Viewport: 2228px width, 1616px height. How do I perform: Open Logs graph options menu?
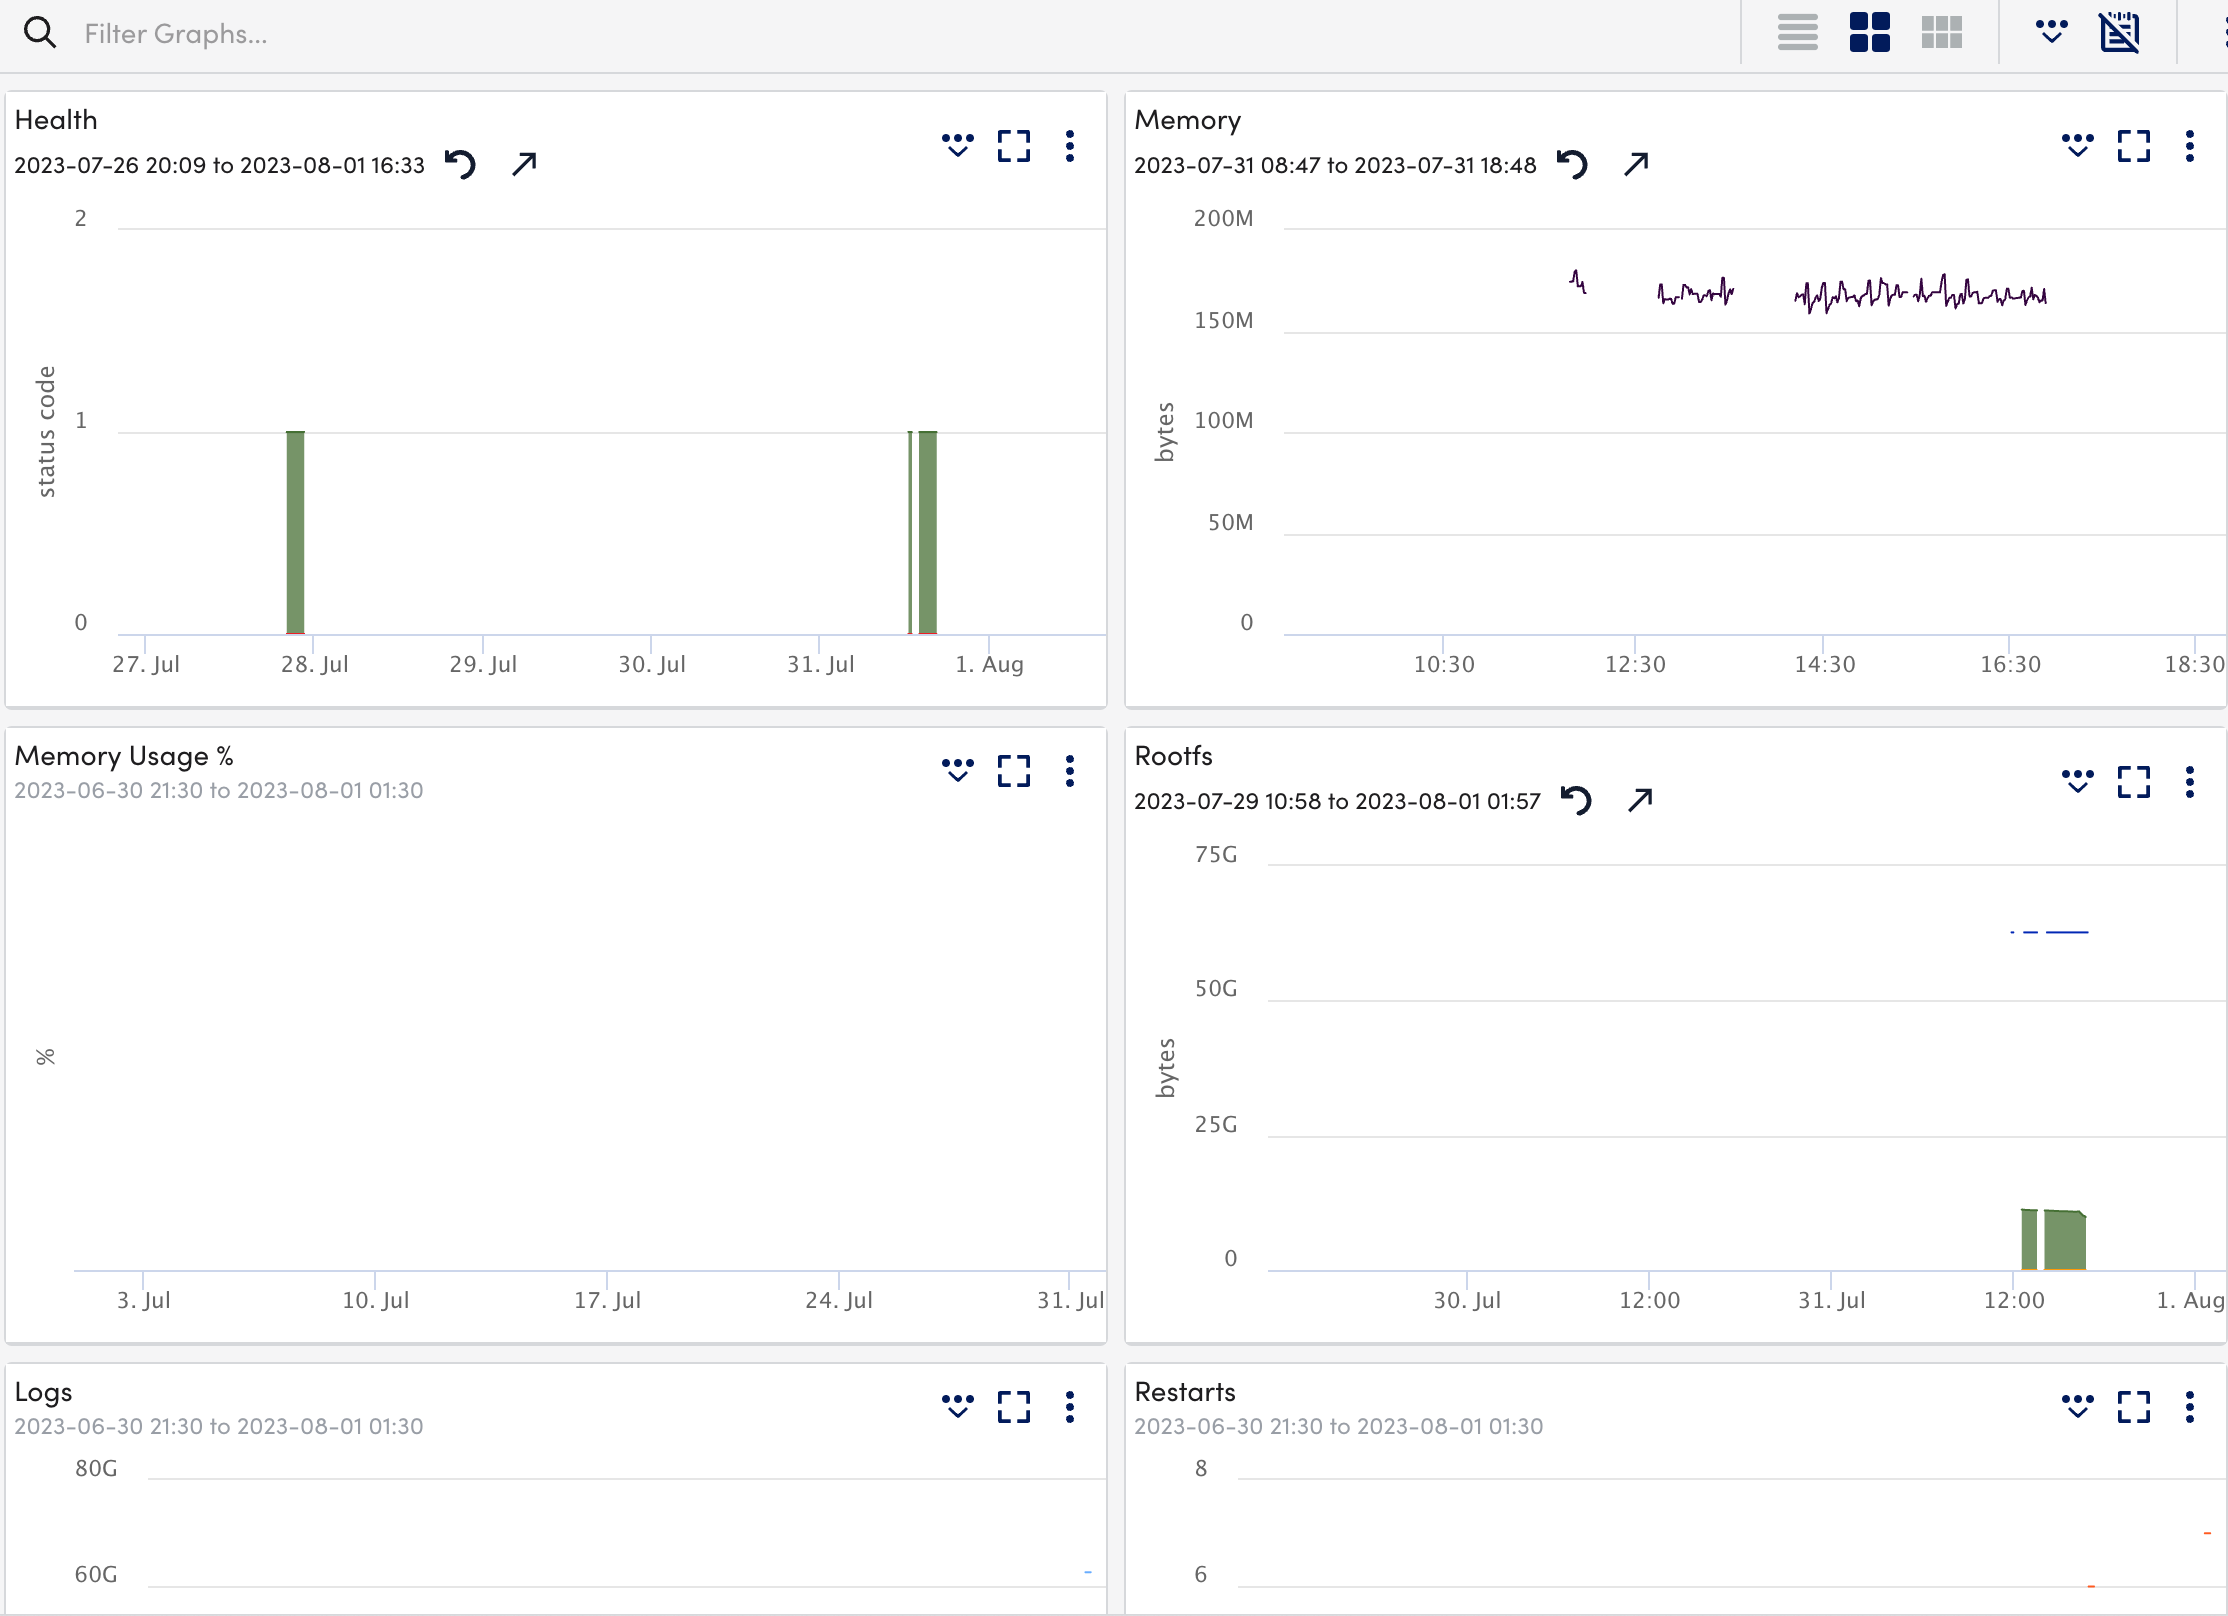[x=1070, y=1407]
